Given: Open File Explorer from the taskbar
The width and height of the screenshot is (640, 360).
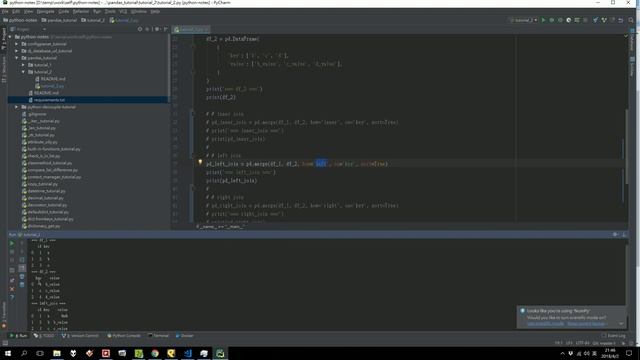Looking at the screenshot, I should click(x=57, y=353).
